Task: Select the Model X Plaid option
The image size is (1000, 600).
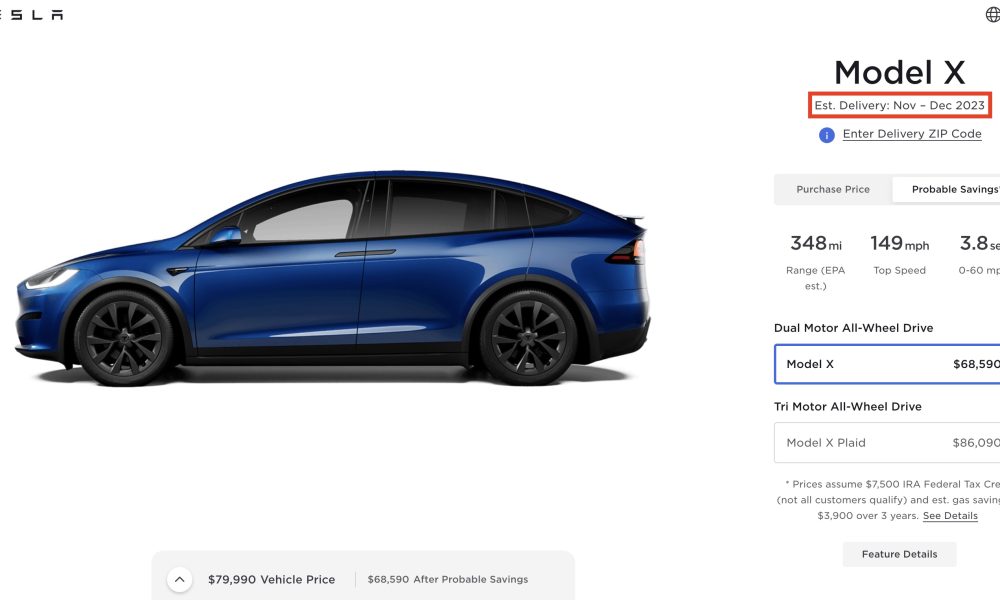Action: click(887, 443)
